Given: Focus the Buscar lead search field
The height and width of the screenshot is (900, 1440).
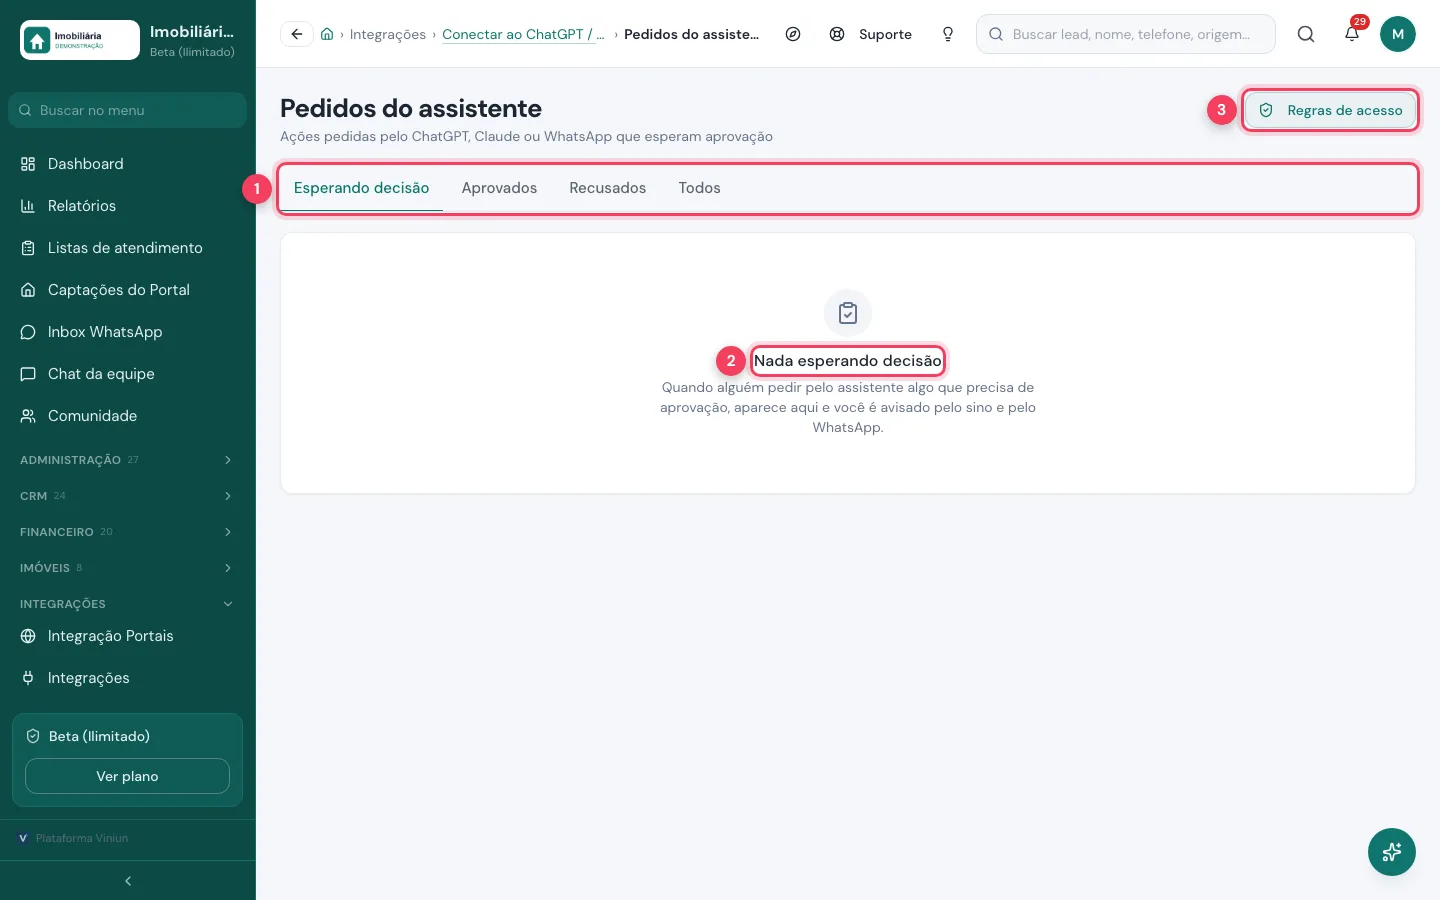Looking at the screenshot, I should tap(1126, 34).
